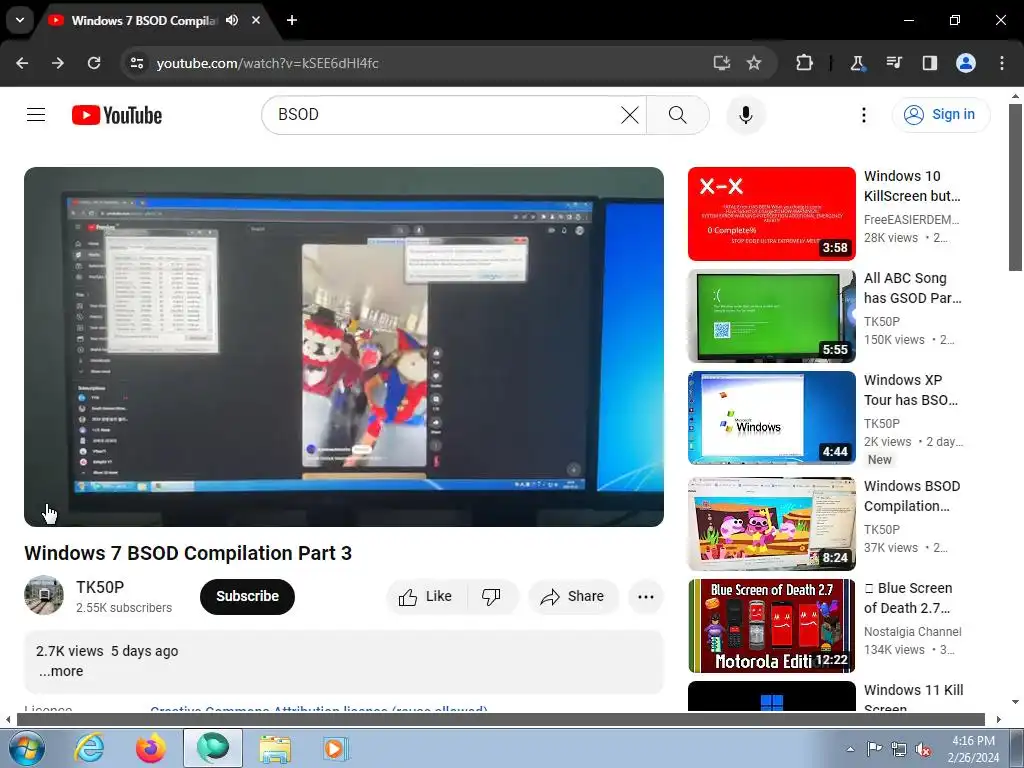The width and height of the screenshot is (1024, 768).
Task: Open the YouTube hamburger guide menu
Action: click(x=36, y=115)
